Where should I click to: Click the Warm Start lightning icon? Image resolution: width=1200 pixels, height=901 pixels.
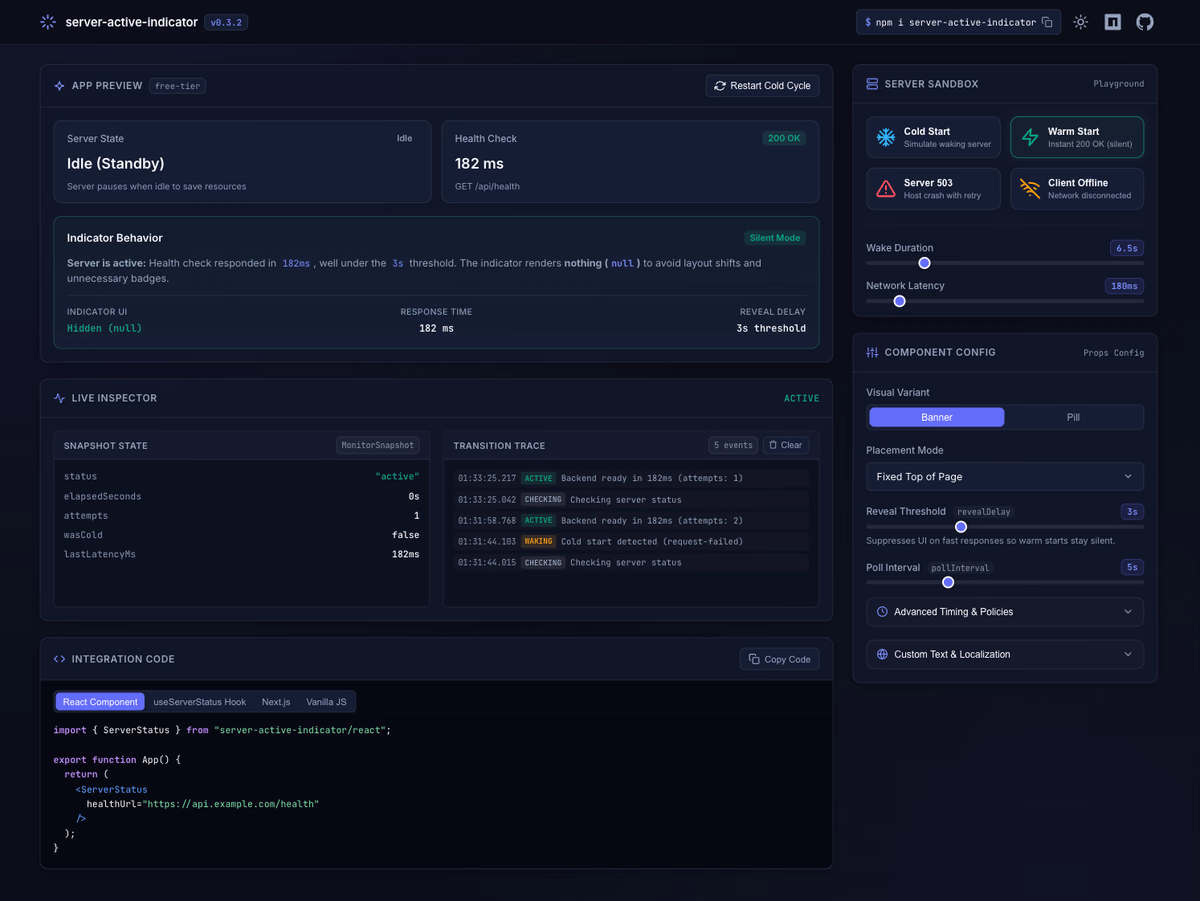point(1030,138)
